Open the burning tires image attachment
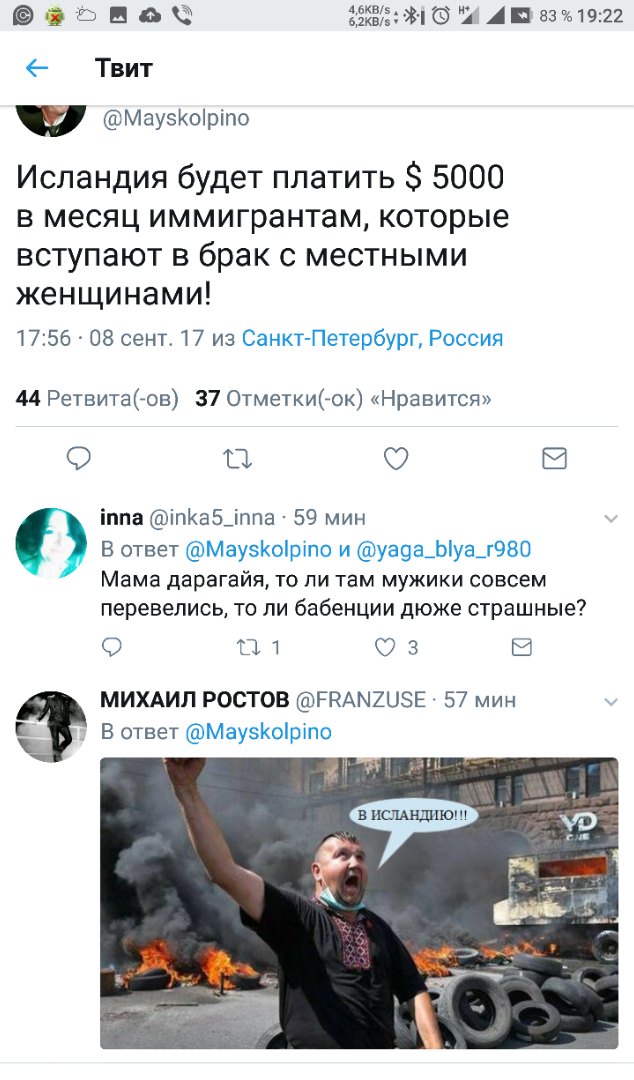The height and width of the screenshot is (1080, 634). click(359, 903)
